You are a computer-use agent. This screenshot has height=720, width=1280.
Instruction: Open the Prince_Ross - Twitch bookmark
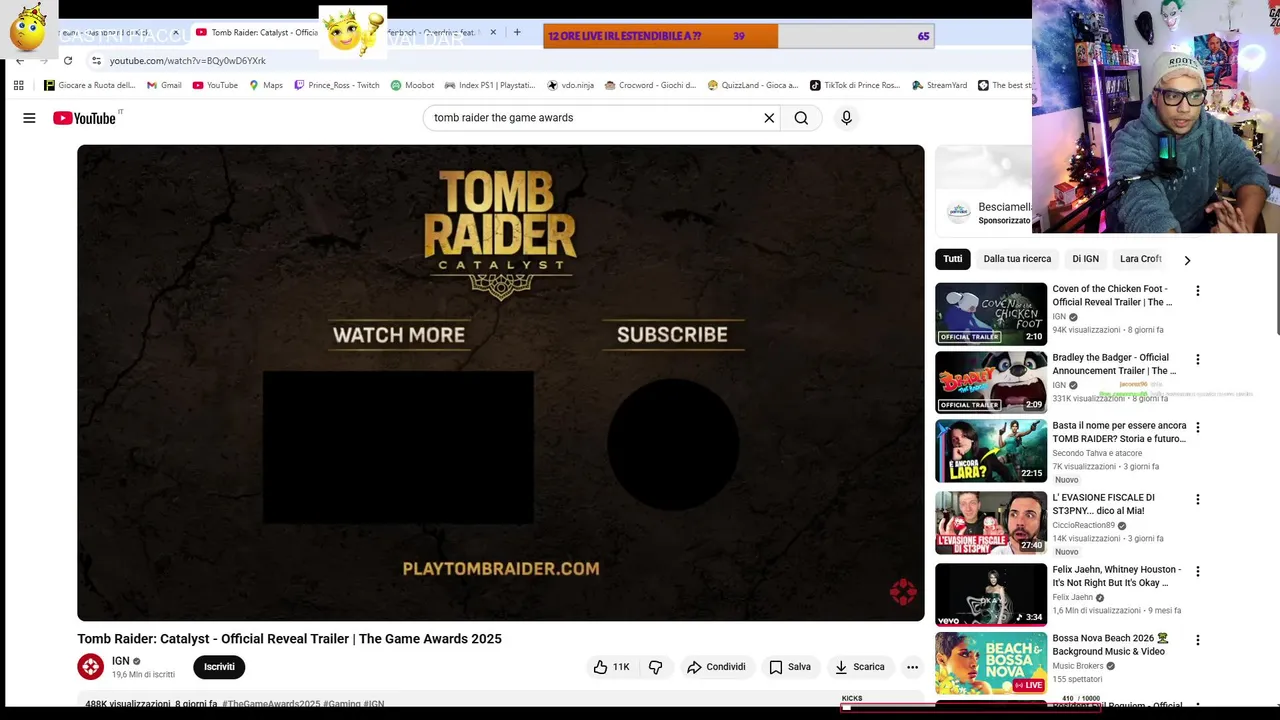(336, 85)
